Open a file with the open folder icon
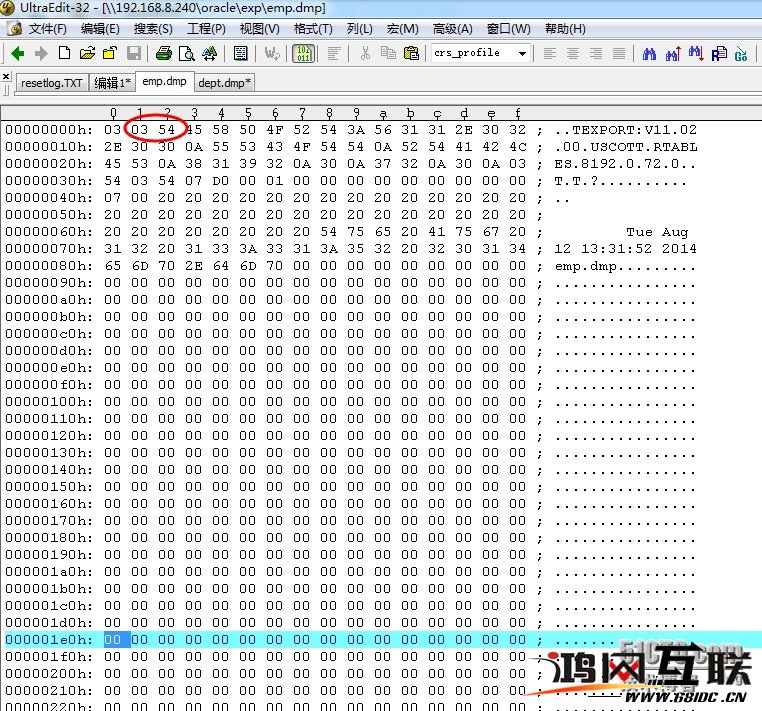 [87, 52]
